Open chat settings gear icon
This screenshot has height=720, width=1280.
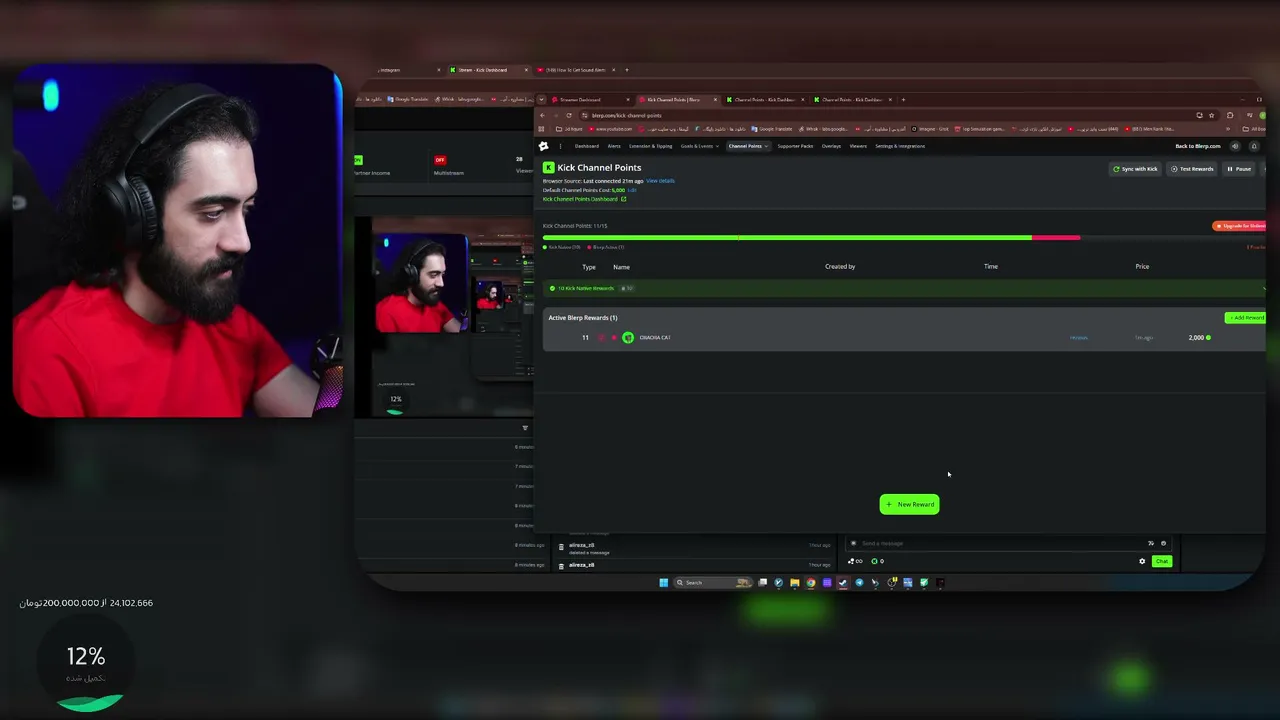coord(1142,561)
